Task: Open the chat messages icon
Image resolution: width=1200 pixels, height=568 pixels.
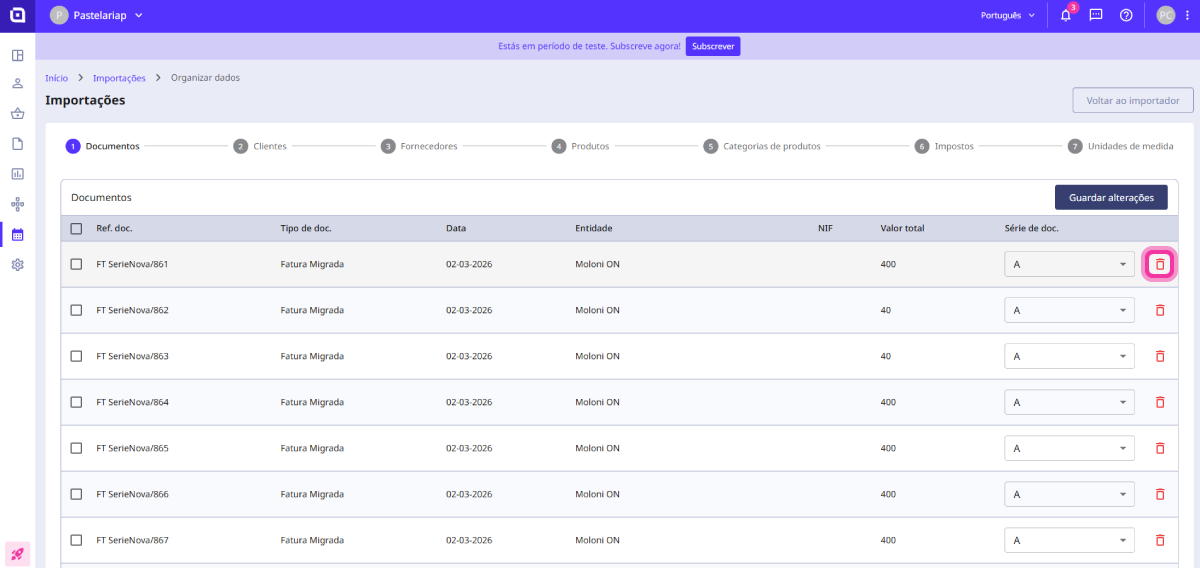Action: (x=1096, y=16)
